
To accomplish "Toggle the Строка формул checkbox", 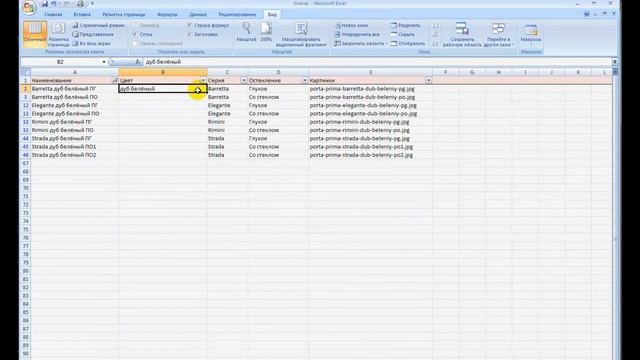I will pyautogui.click(x=189, y=25).
